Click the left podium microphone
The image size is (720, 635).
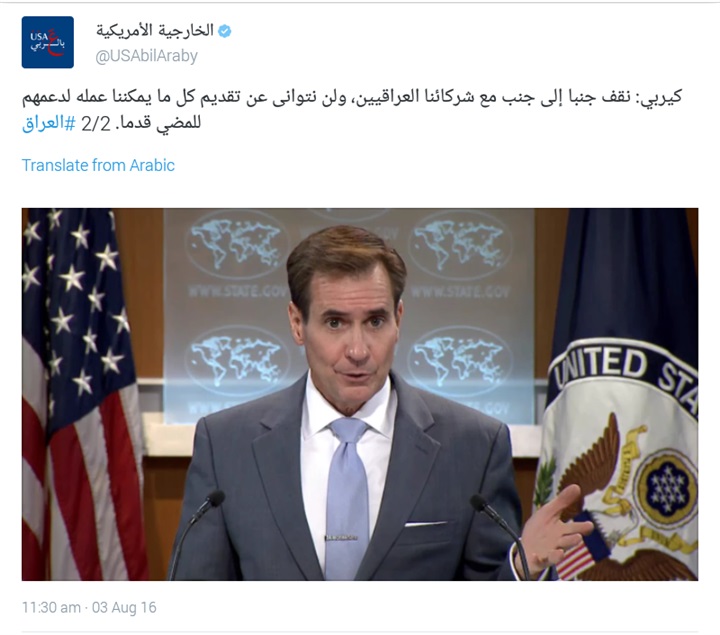point(195,533)
